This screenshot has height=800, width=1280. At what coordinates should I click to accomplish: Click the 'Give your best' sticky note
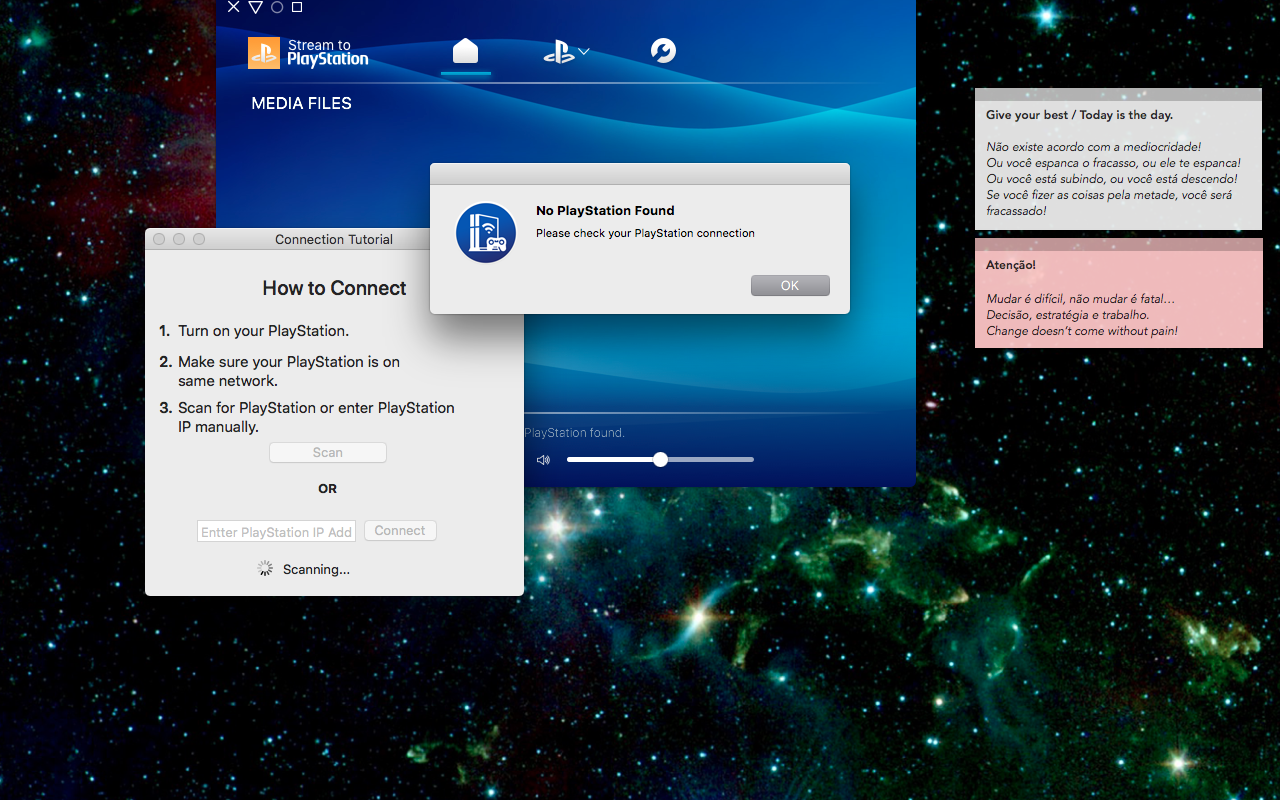click(x=1118, y=159)
